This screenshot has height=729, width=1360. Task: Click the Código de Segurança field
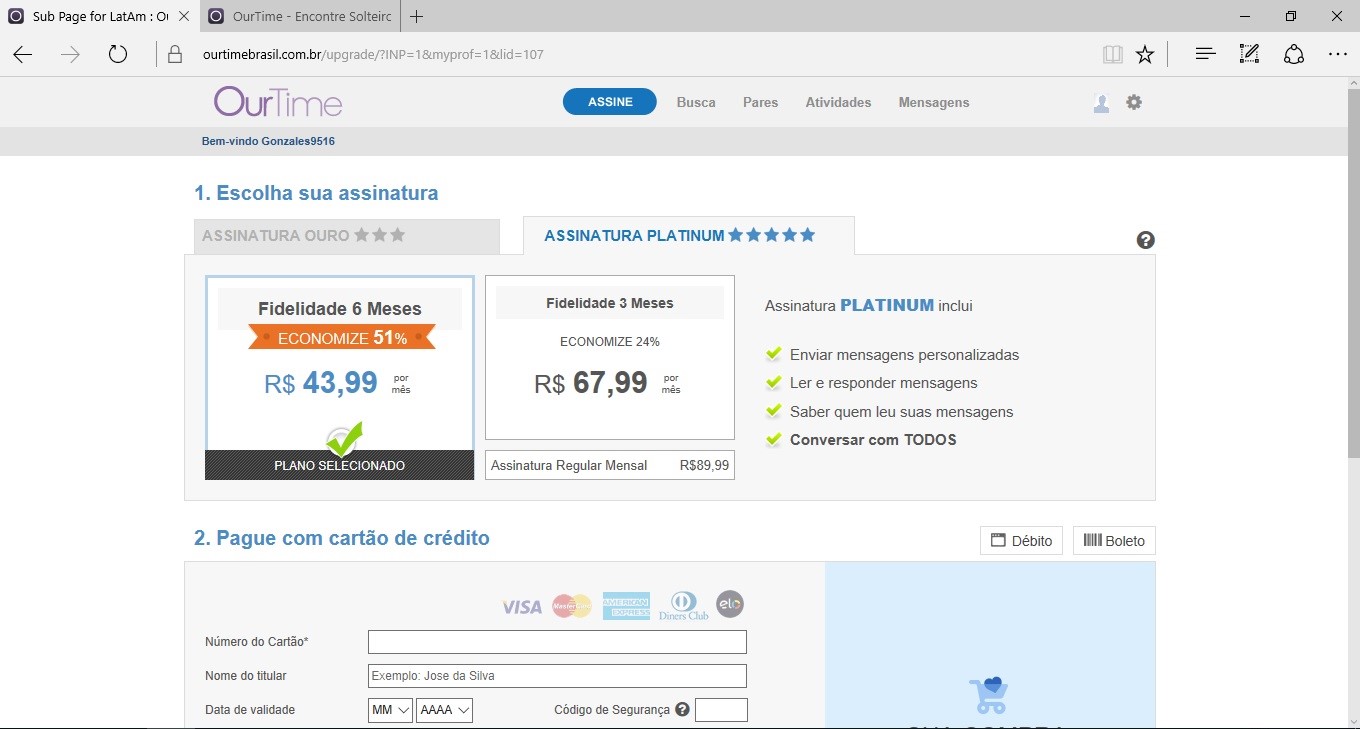[721, 710]
